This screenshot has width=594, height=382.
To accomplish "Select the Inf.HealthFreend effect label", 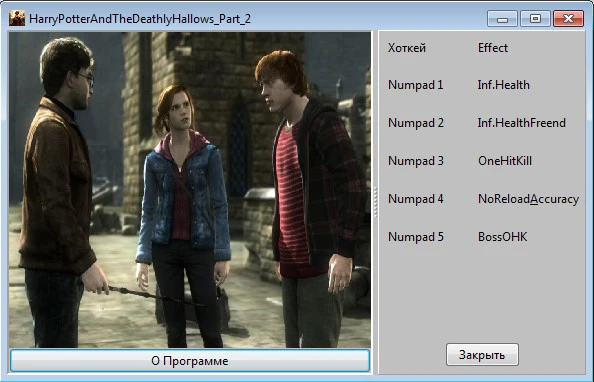I will point(522,123).
